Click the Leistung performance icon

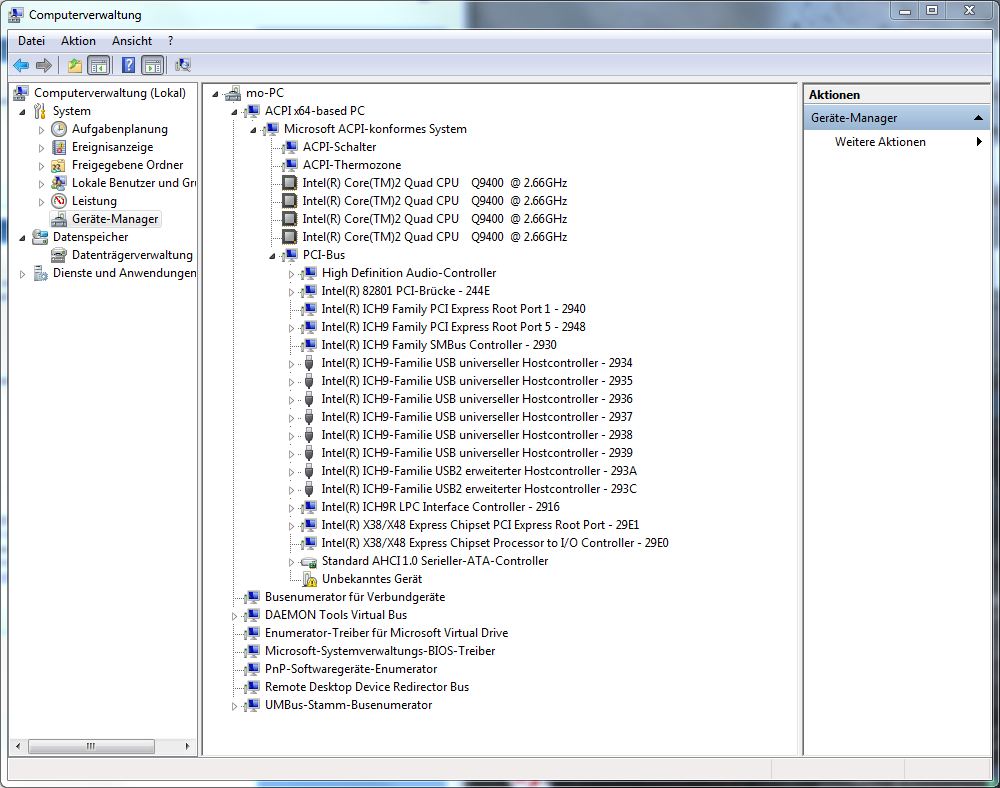[x=59, y=201]
